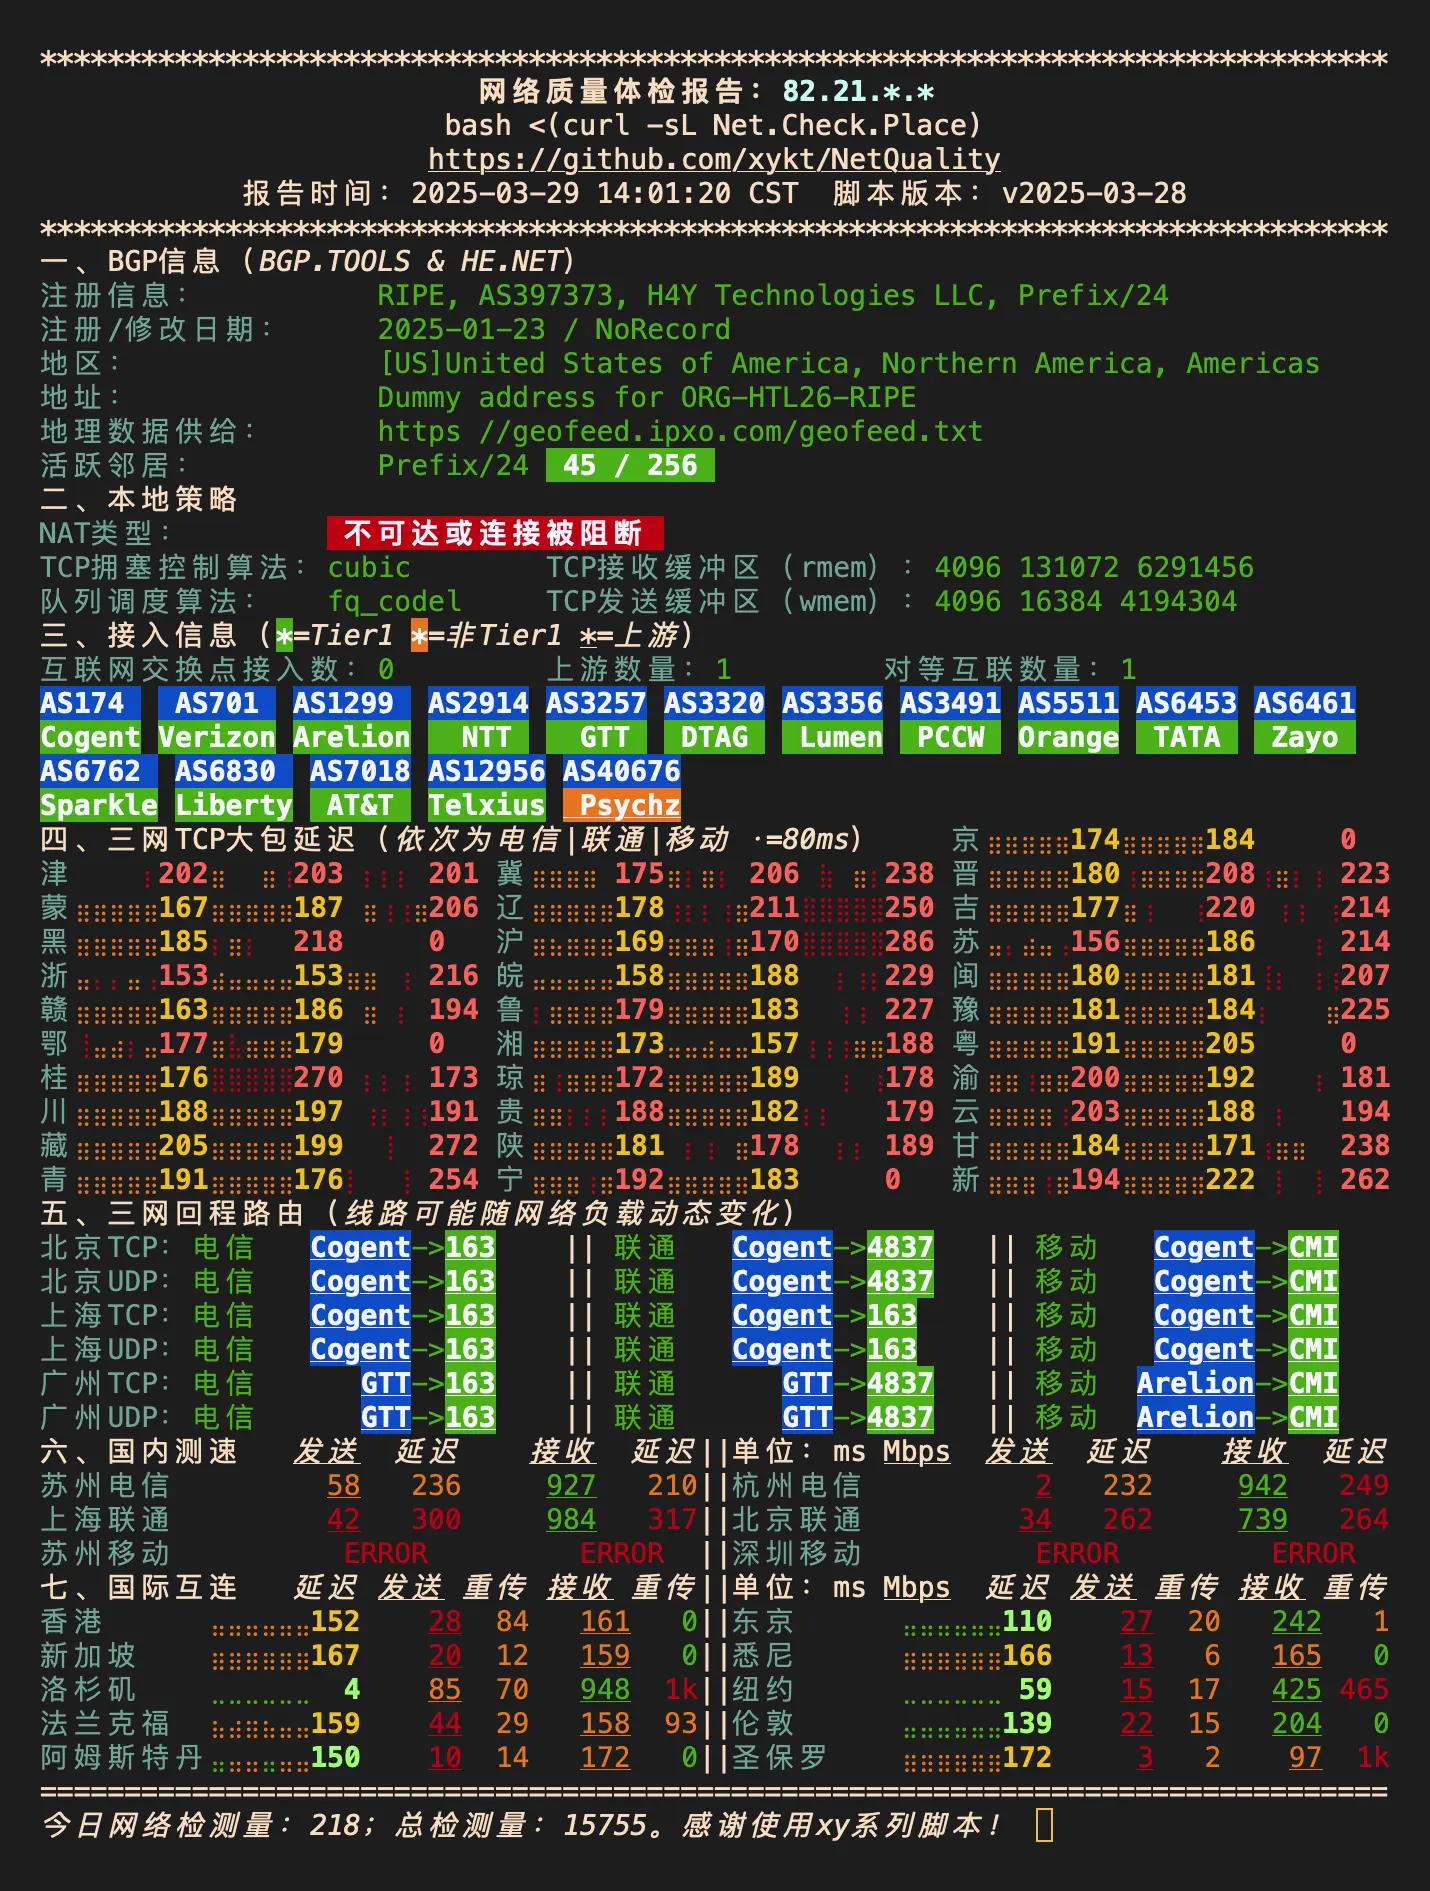Click the 洛杉矶 international row label
1430x1891 pixels.
click(88, 1689)
